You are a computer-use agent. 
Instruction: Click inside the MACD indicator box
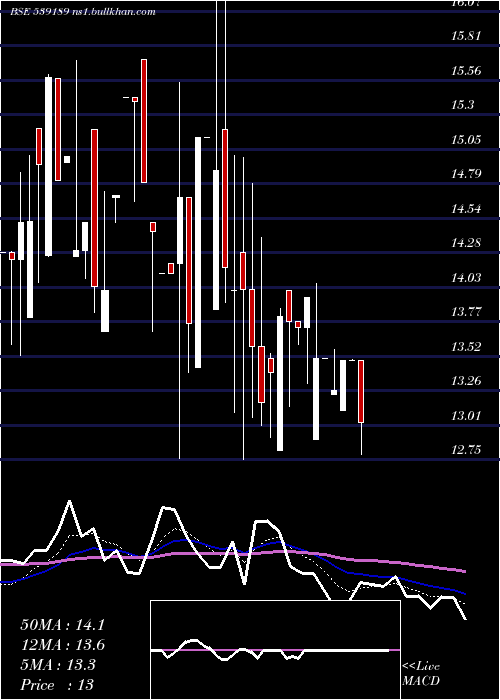[275, 650]
